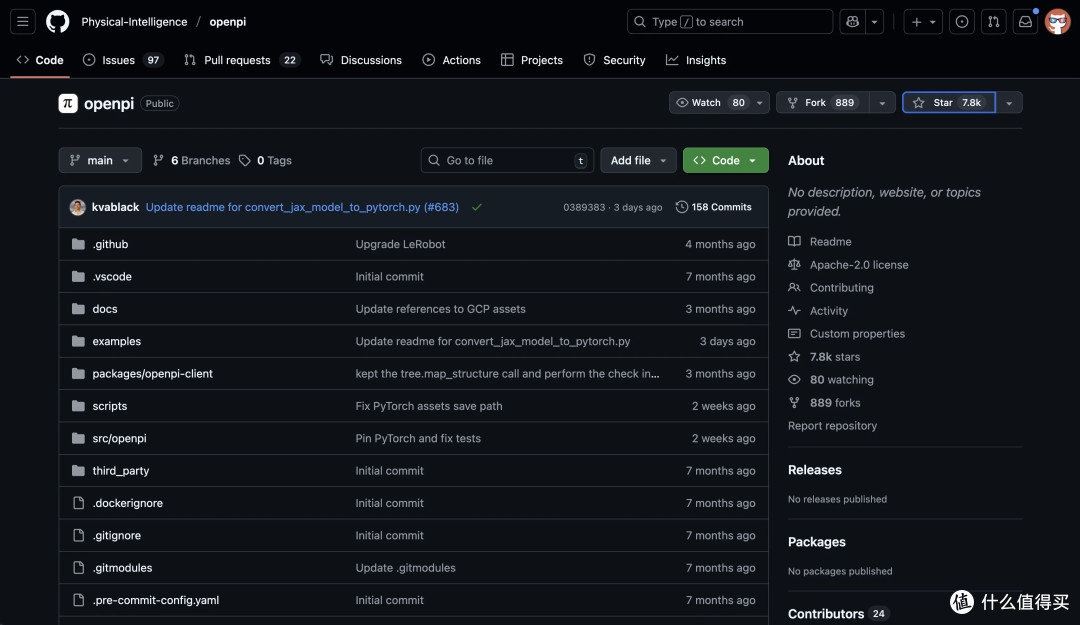1080x625 pixels.
Task: Click the Activity pulse icon in About
Action: coord(794,311)
